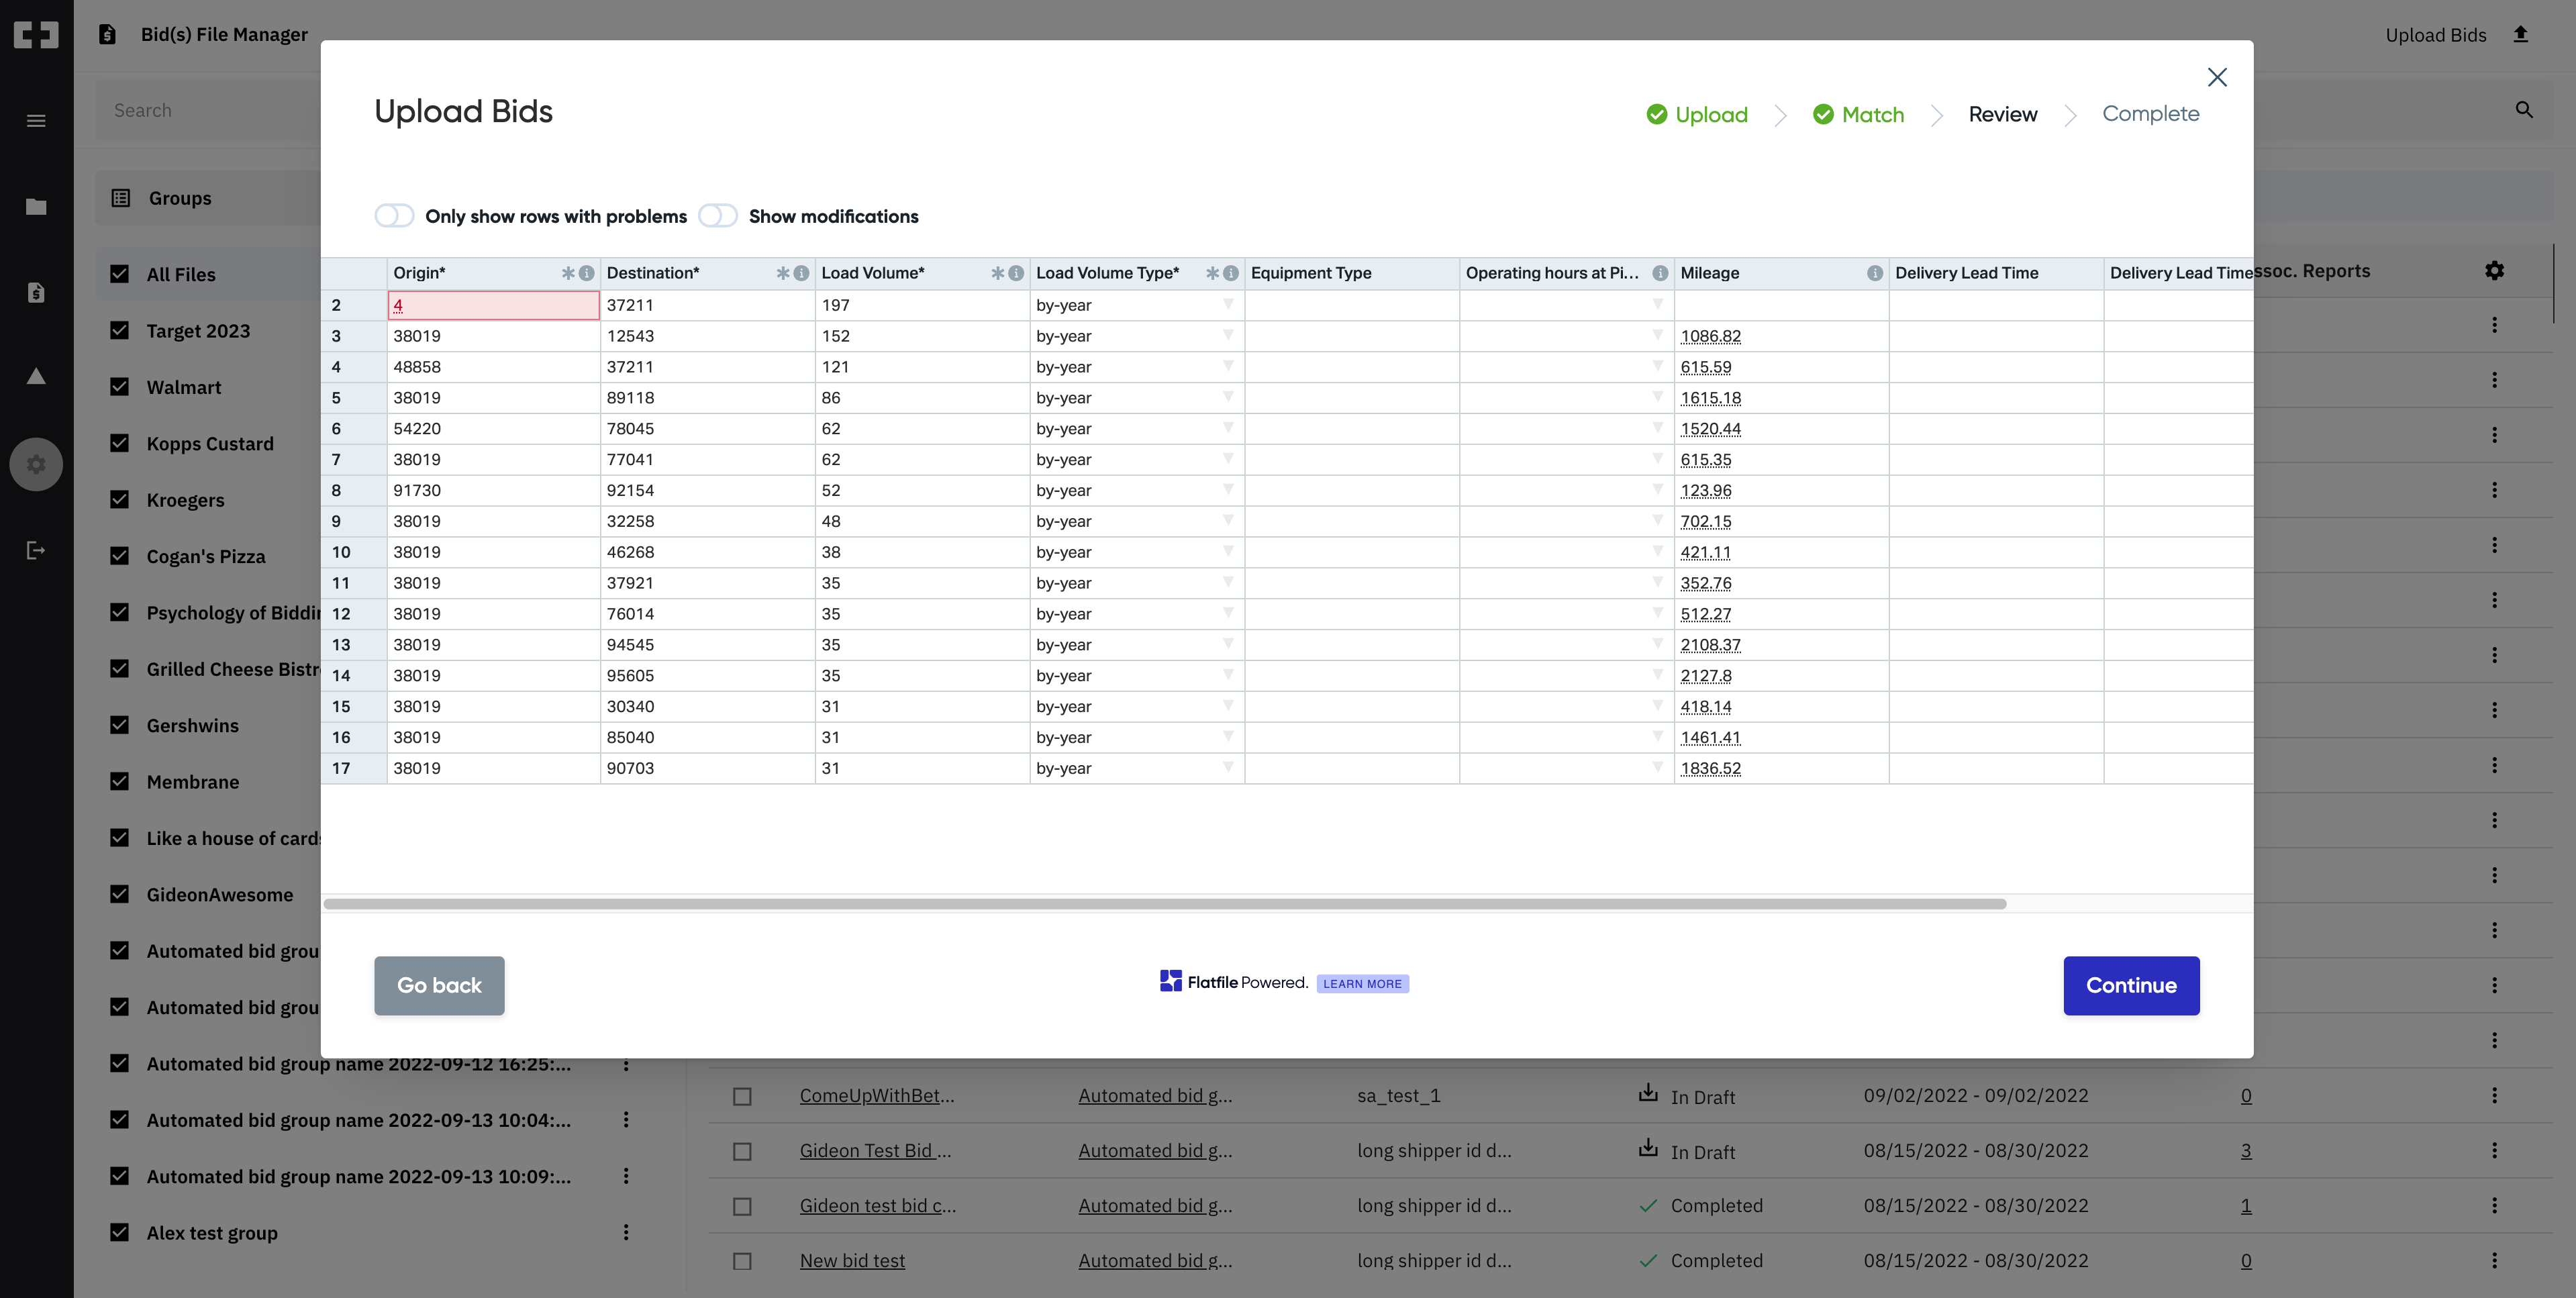
Task: Select the documents icon in left sidebar
Action: click(36, 292)
